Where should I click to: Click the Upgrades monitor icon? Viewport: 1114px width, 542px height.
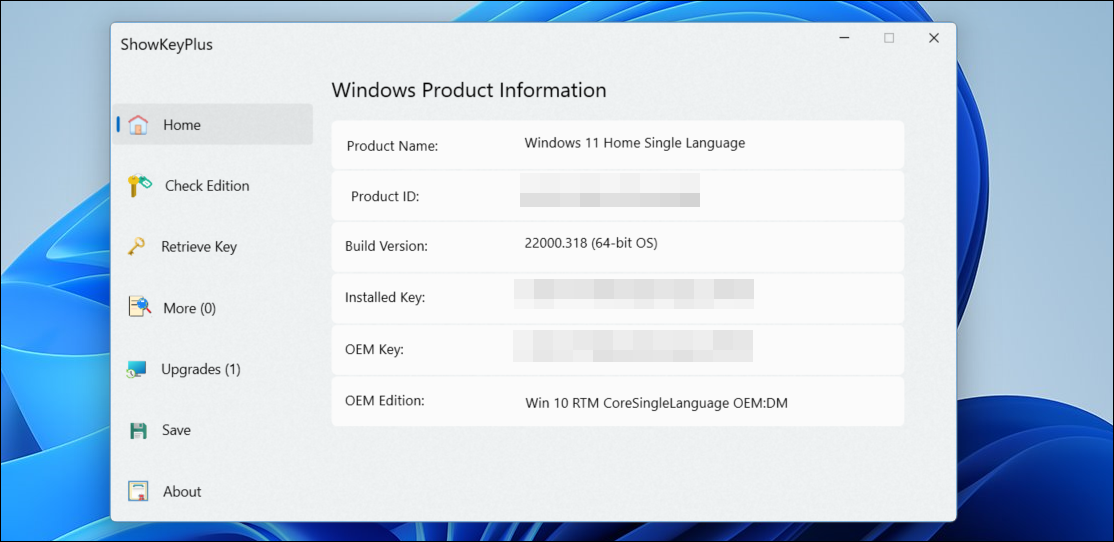[x=137, y=369]
